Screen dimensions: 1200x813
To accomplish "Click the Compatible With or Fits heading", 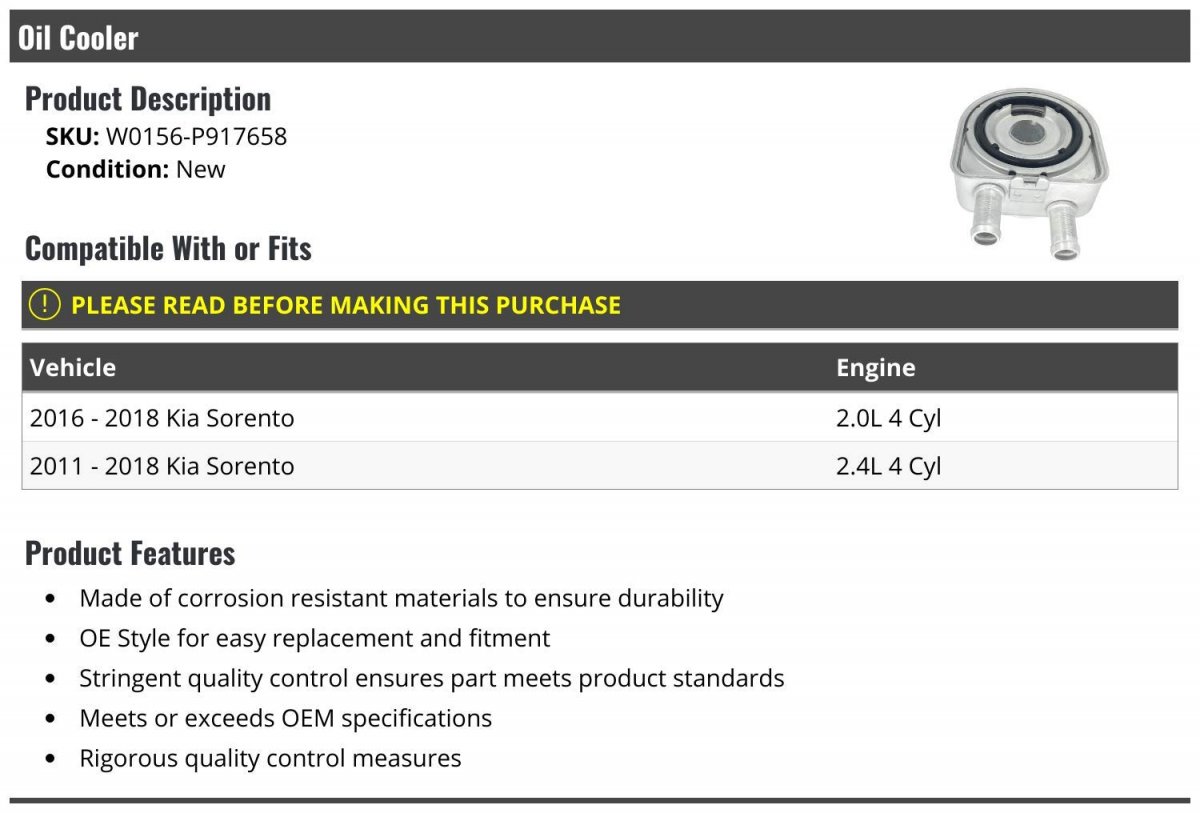I will (168, 248).
